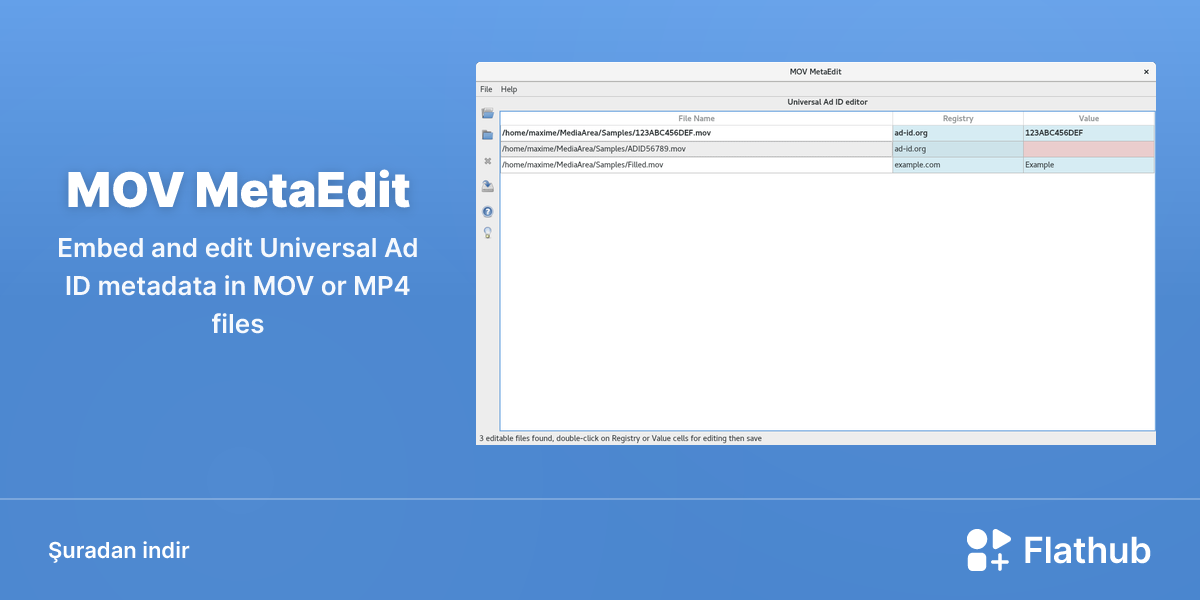Click the Save all files icon
This screenshot has width=1200, height=600.
pyautogui.click(x=487, y=186)
